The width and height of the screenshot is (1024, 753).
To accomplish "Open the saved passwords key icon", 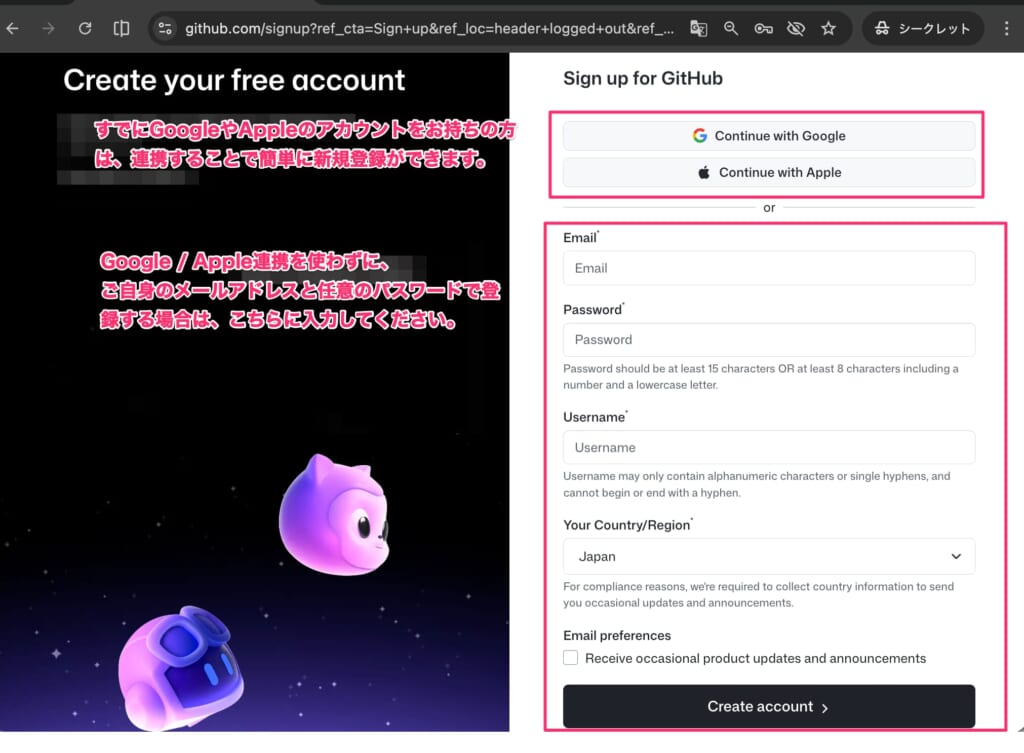I will (x=763, y=28).
